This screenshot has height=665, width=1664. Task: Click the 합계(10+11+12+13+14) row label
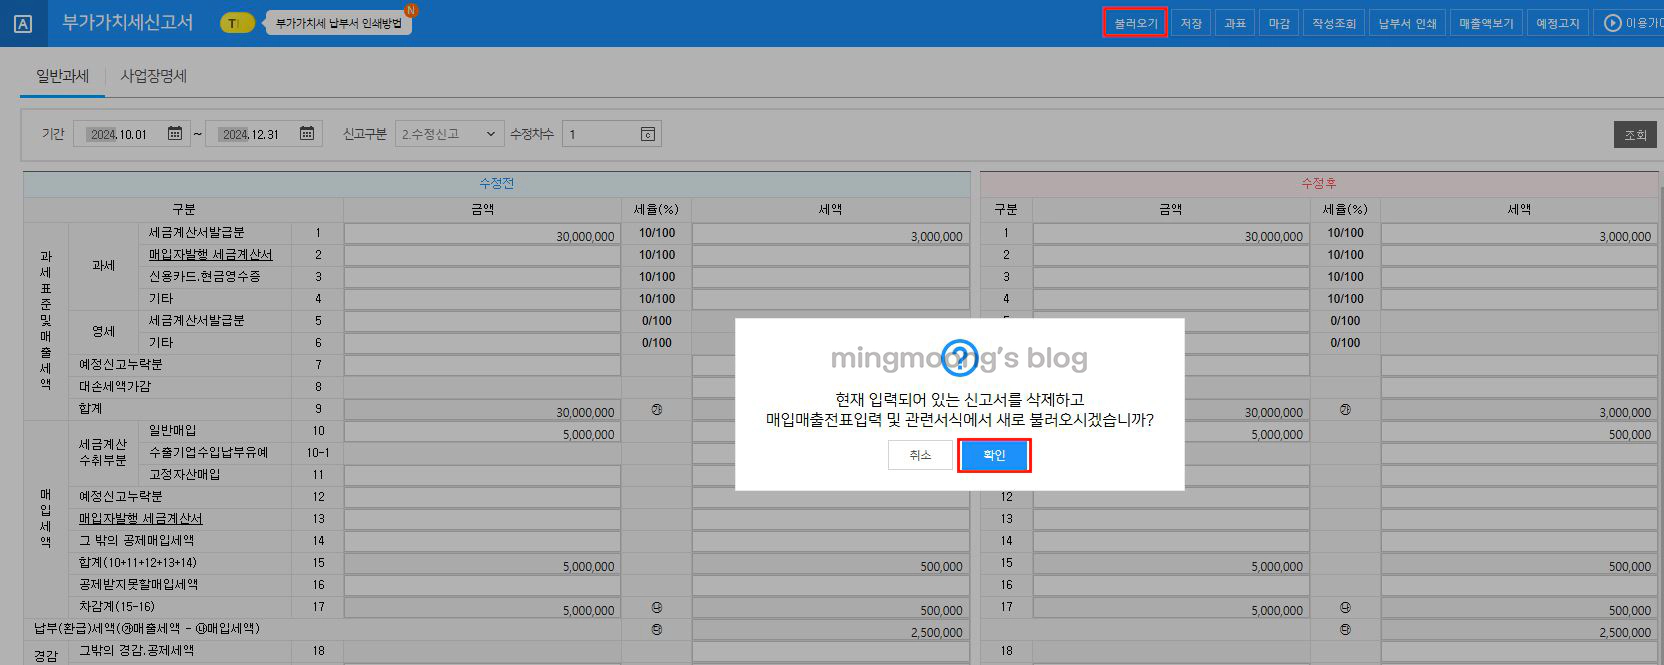(138, 563)
